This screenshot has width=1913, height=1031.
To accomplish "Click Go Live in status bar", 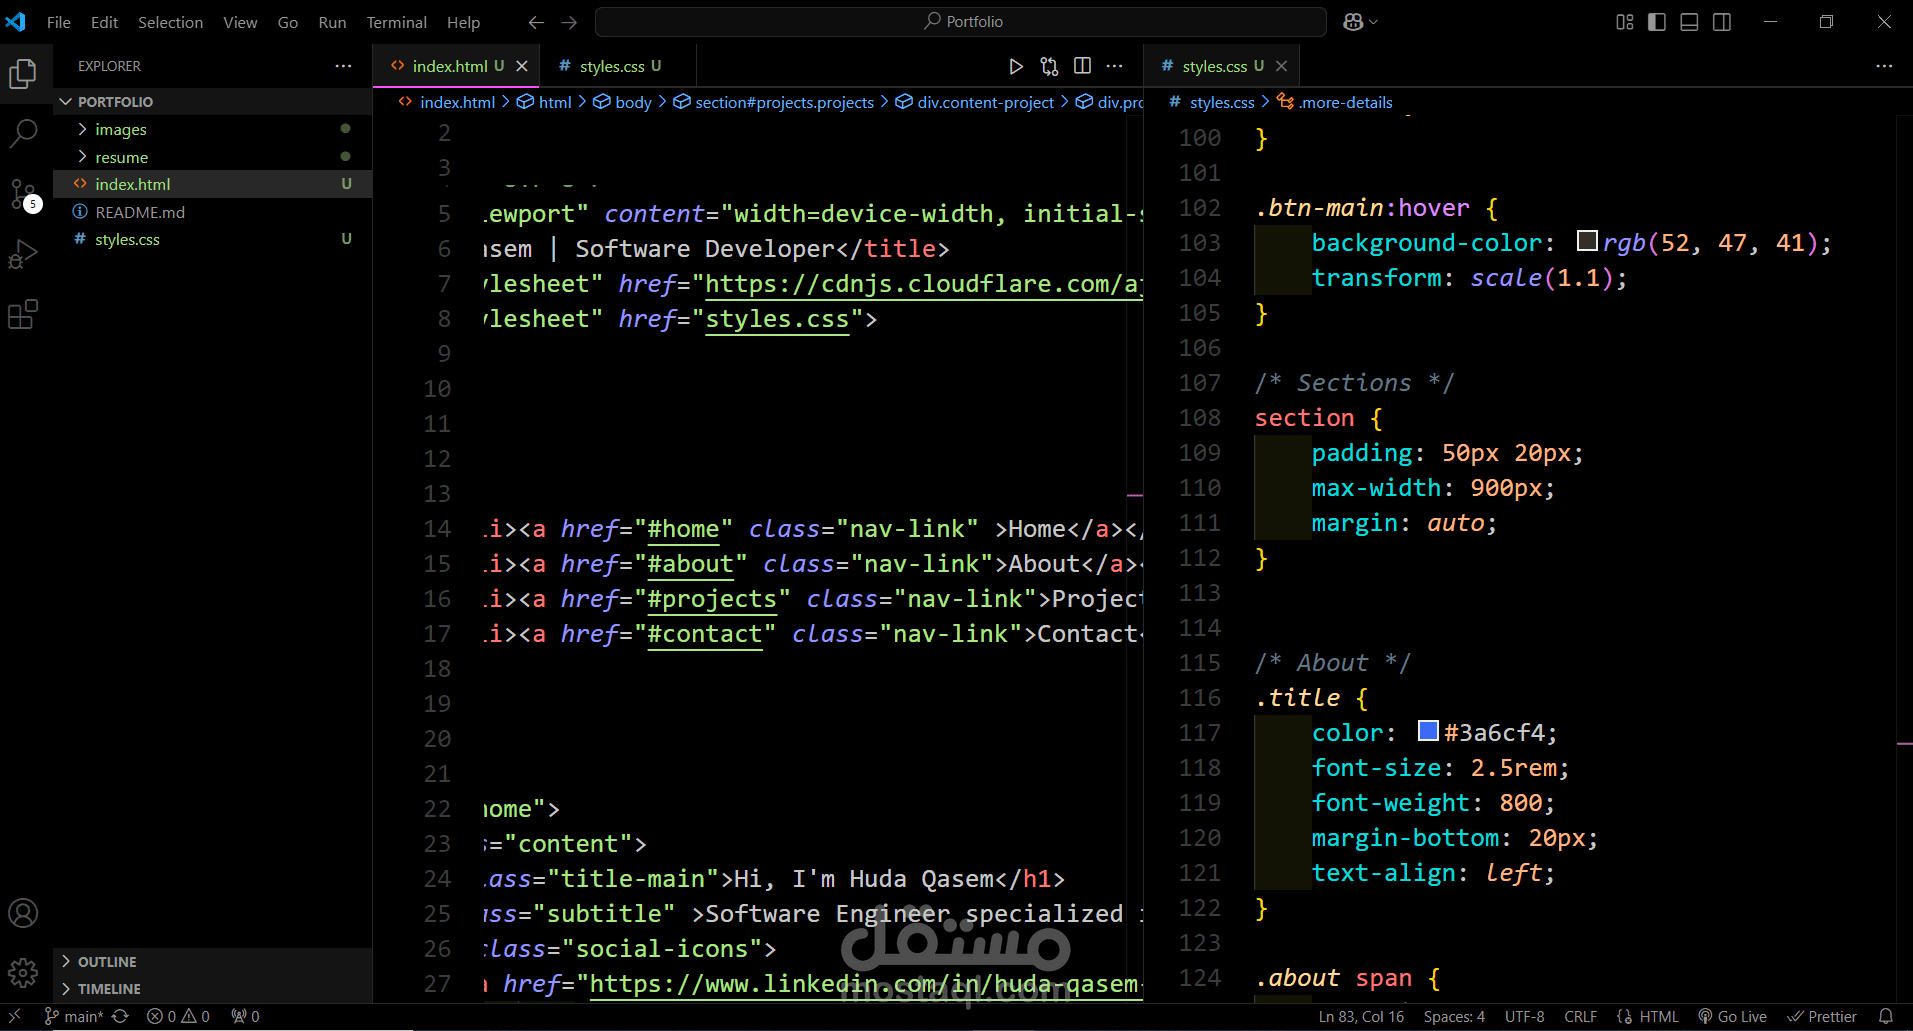I will tap(1733, 1016).
